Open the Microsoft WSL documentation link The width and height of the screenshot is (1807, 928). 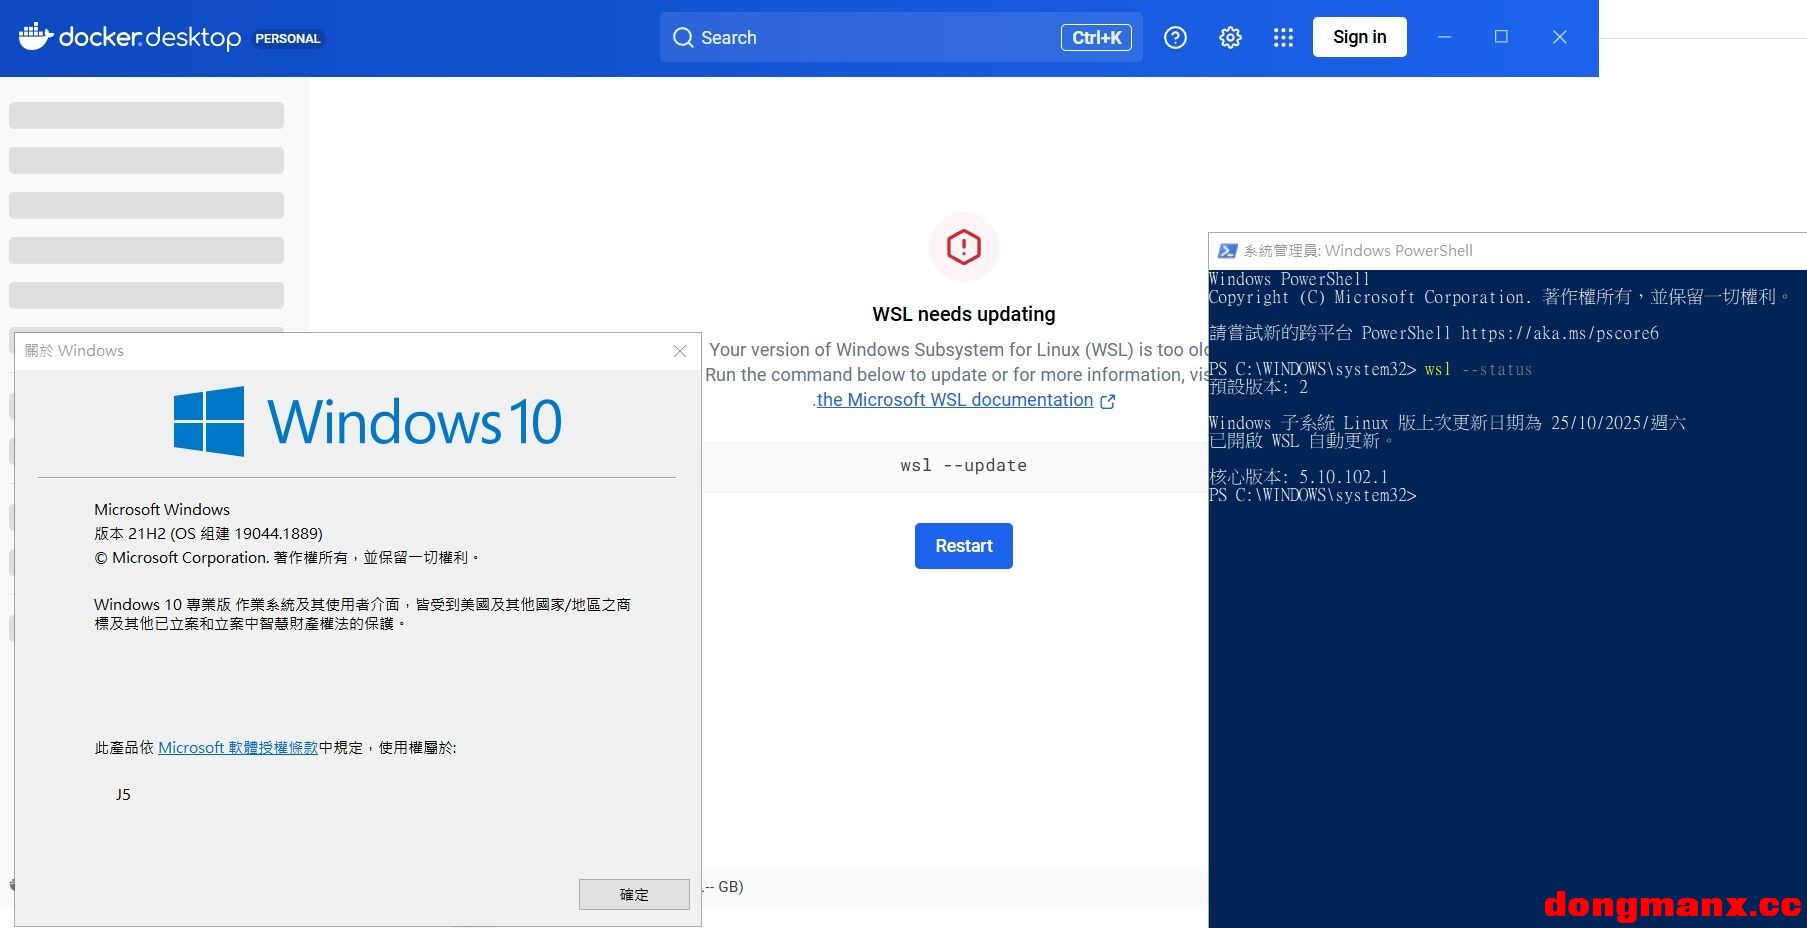pos(955,400)
